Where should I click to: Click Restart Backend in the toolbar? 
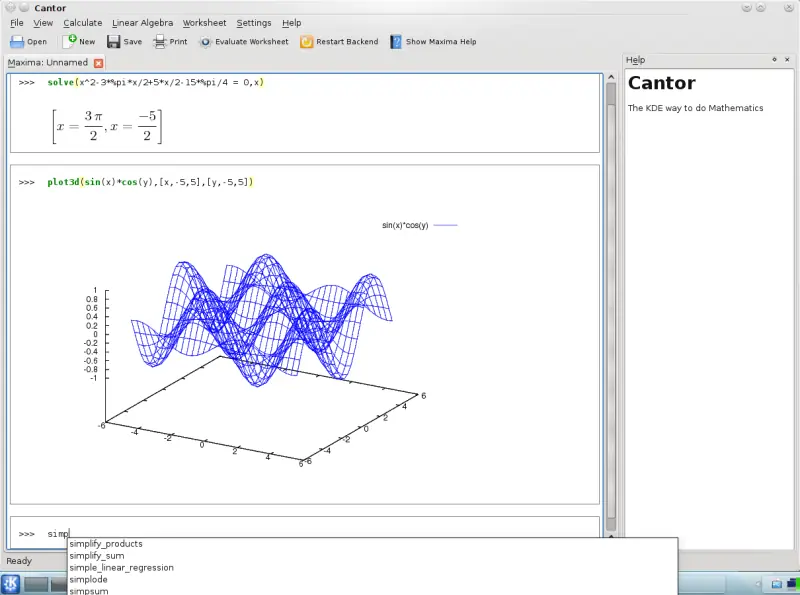(339, 42)
